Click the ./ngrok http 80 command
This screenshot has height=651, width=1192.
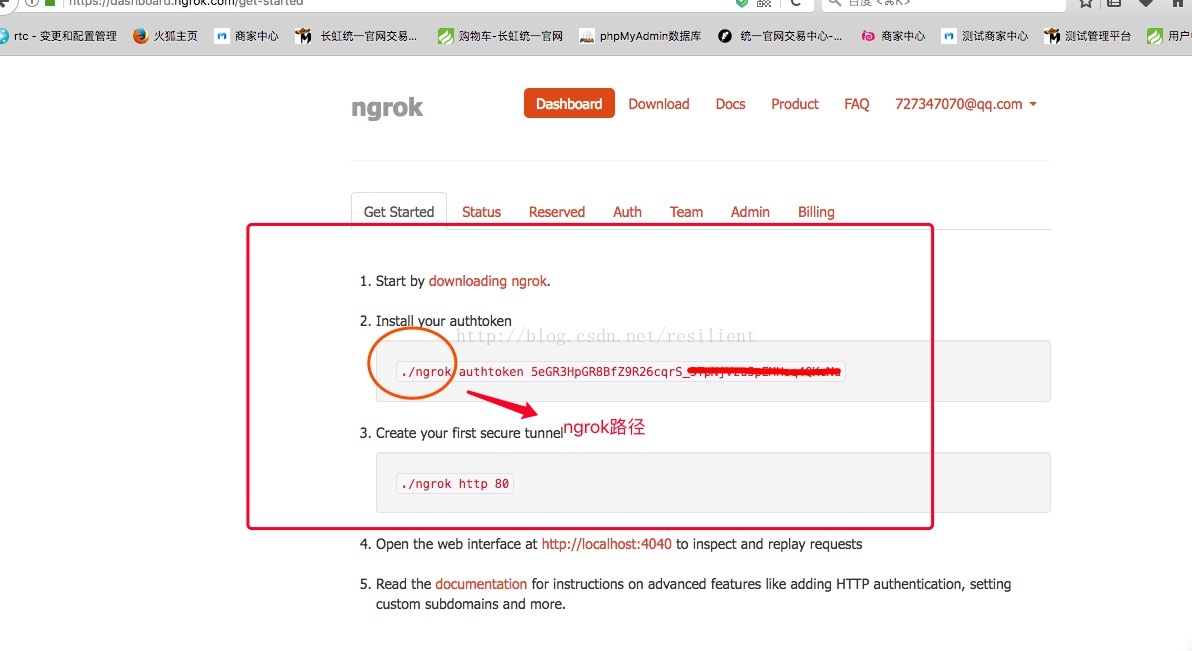pyautogui.click(x=455, y=484)
